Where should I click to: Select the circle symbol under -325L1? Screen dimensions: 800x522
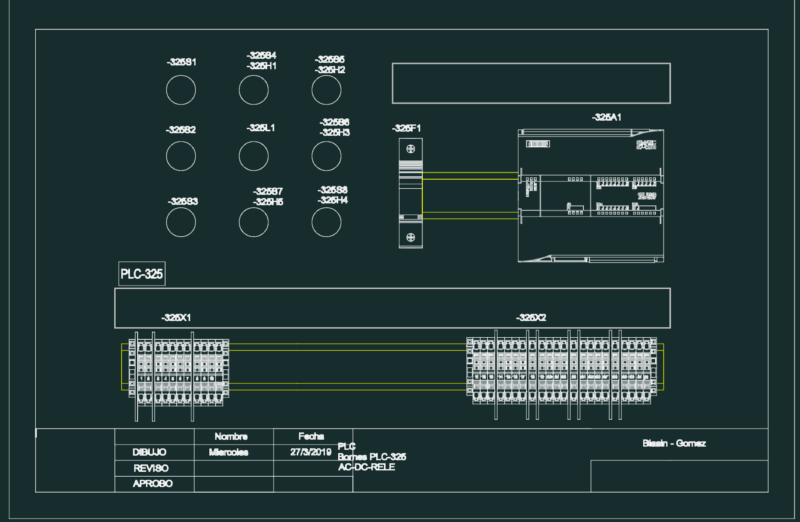click(x=254, y=156)
